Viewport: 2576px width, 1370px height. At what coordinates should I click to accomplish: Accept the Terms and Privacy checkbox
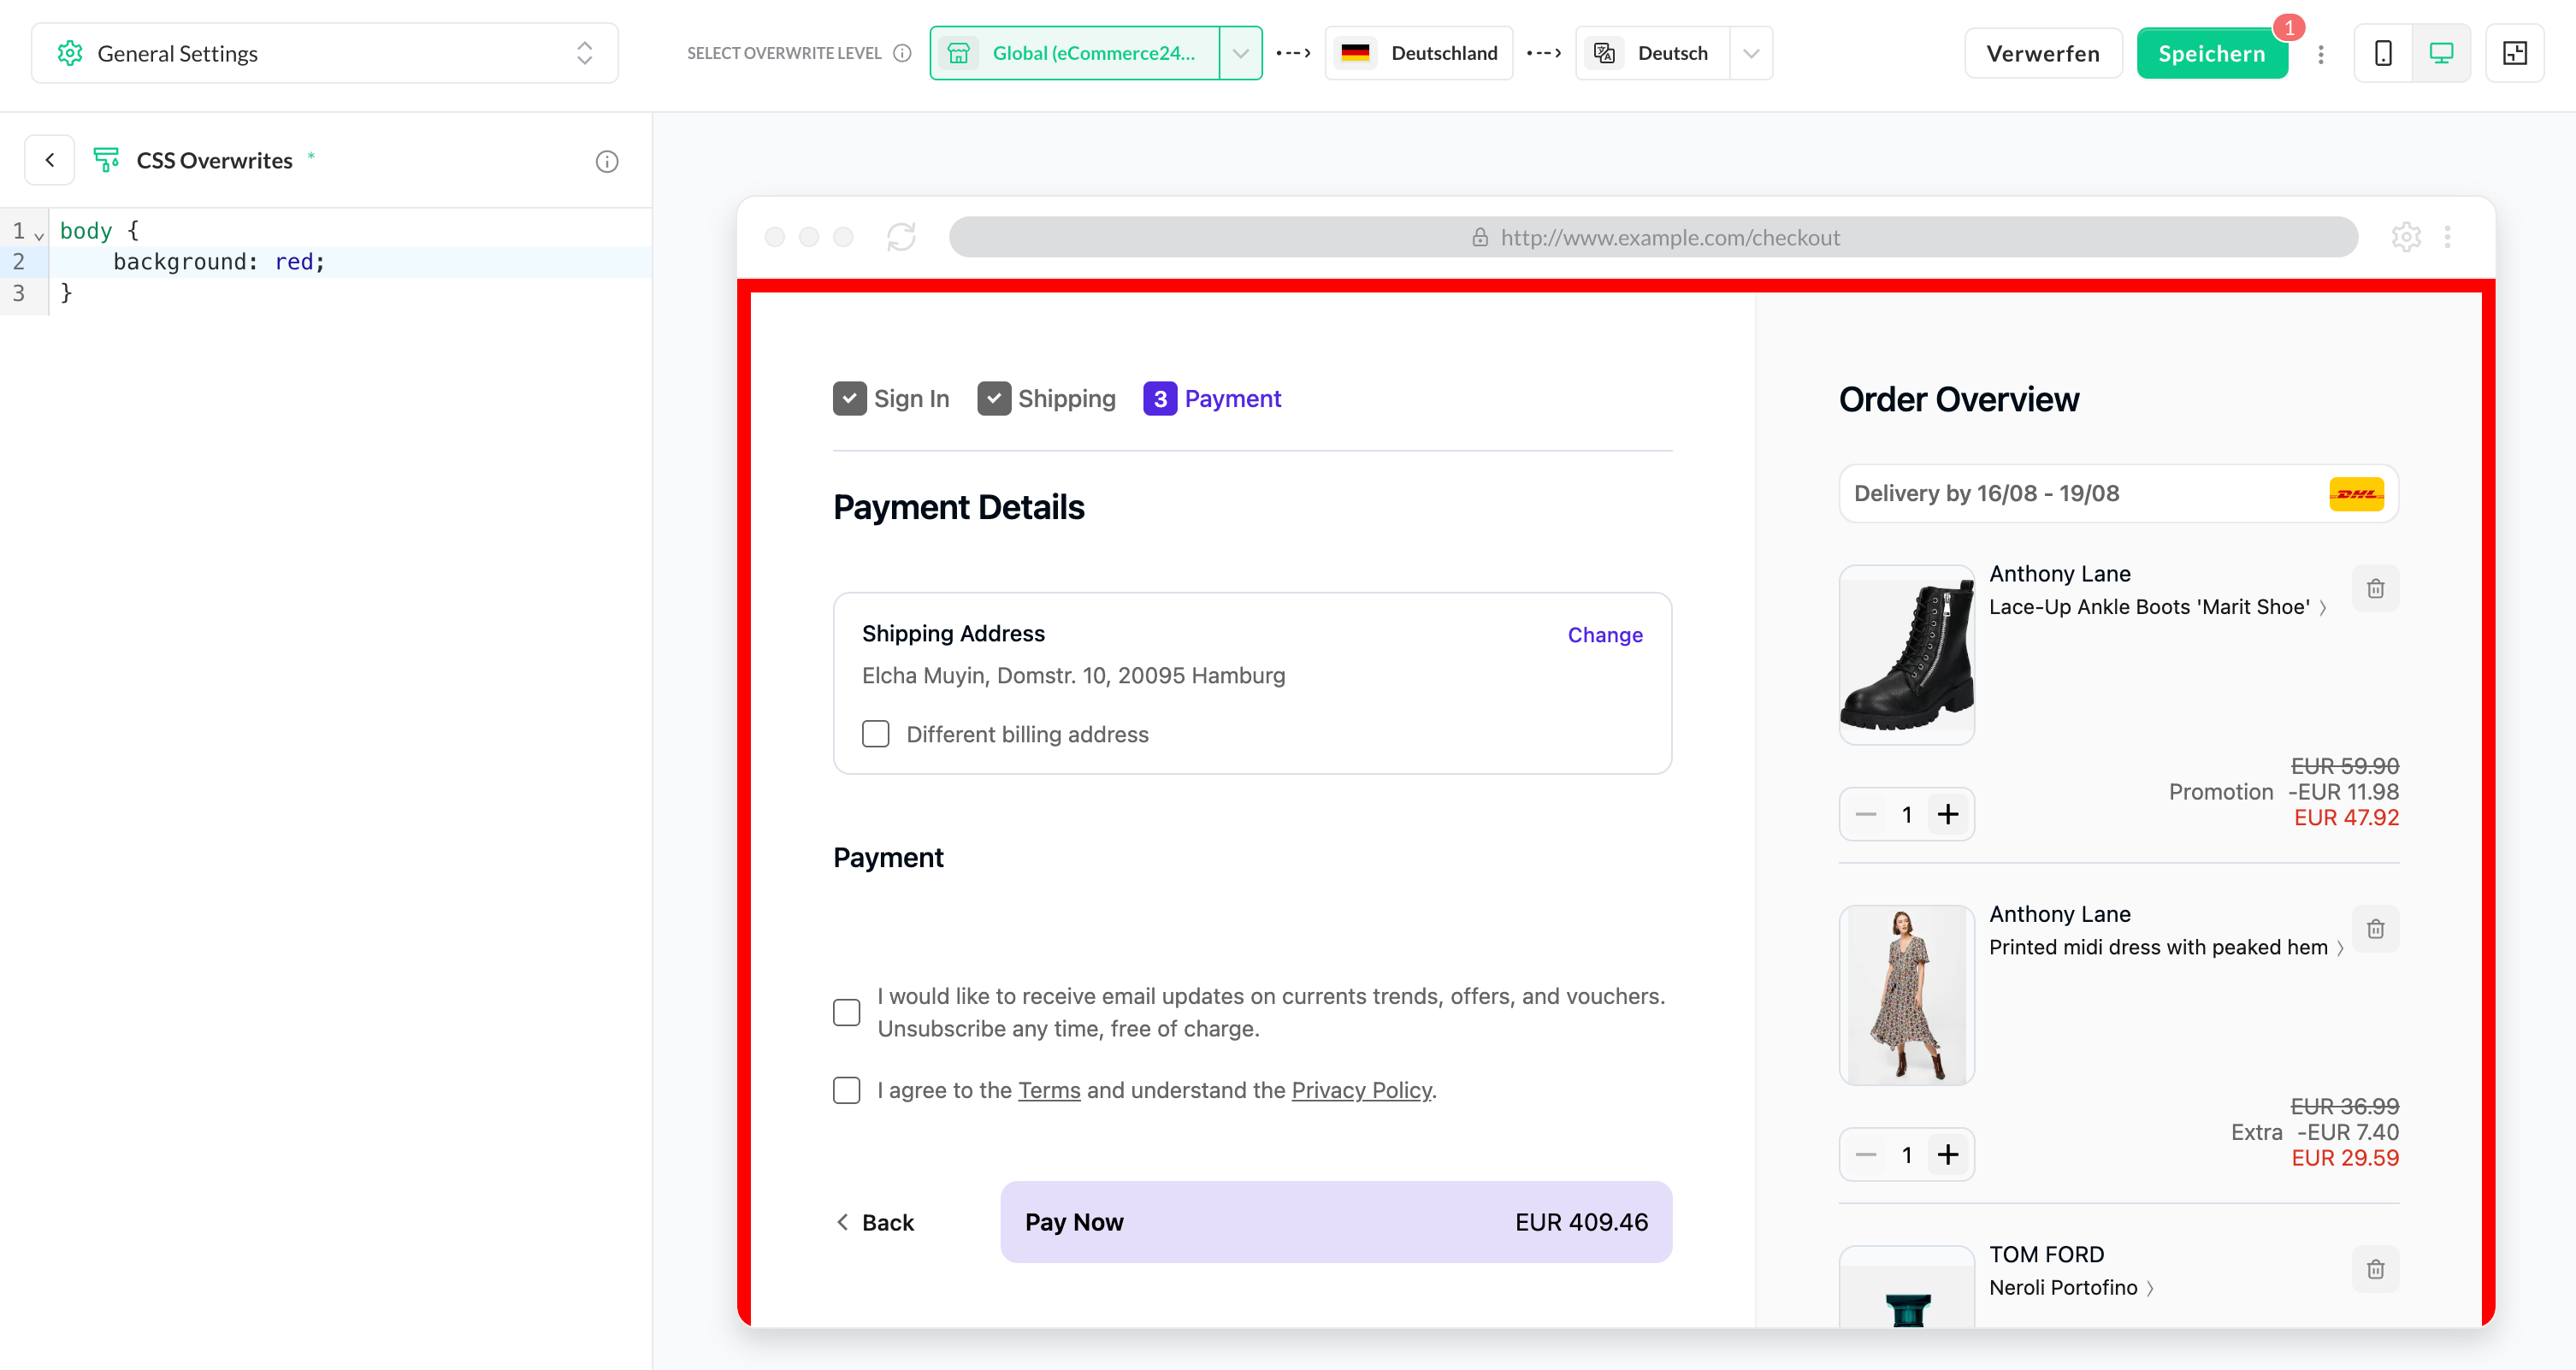pos(847,1090)
